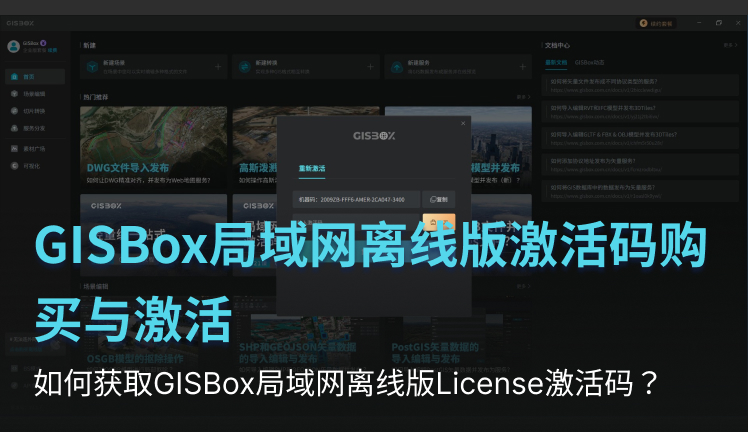Click the 复制 button beside machine code

438,199
